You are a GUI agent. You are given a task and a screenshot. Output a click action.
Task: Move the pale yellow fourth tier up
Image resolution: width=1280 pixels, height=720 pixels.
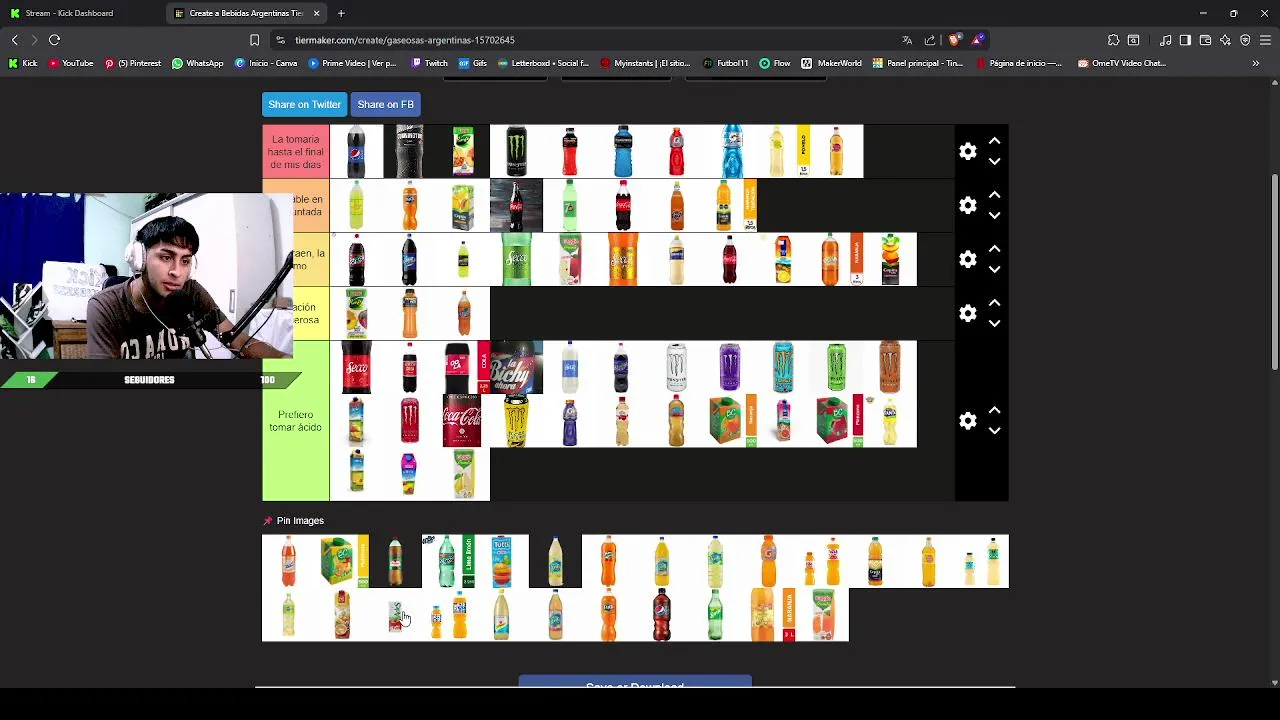coord(994,303)
